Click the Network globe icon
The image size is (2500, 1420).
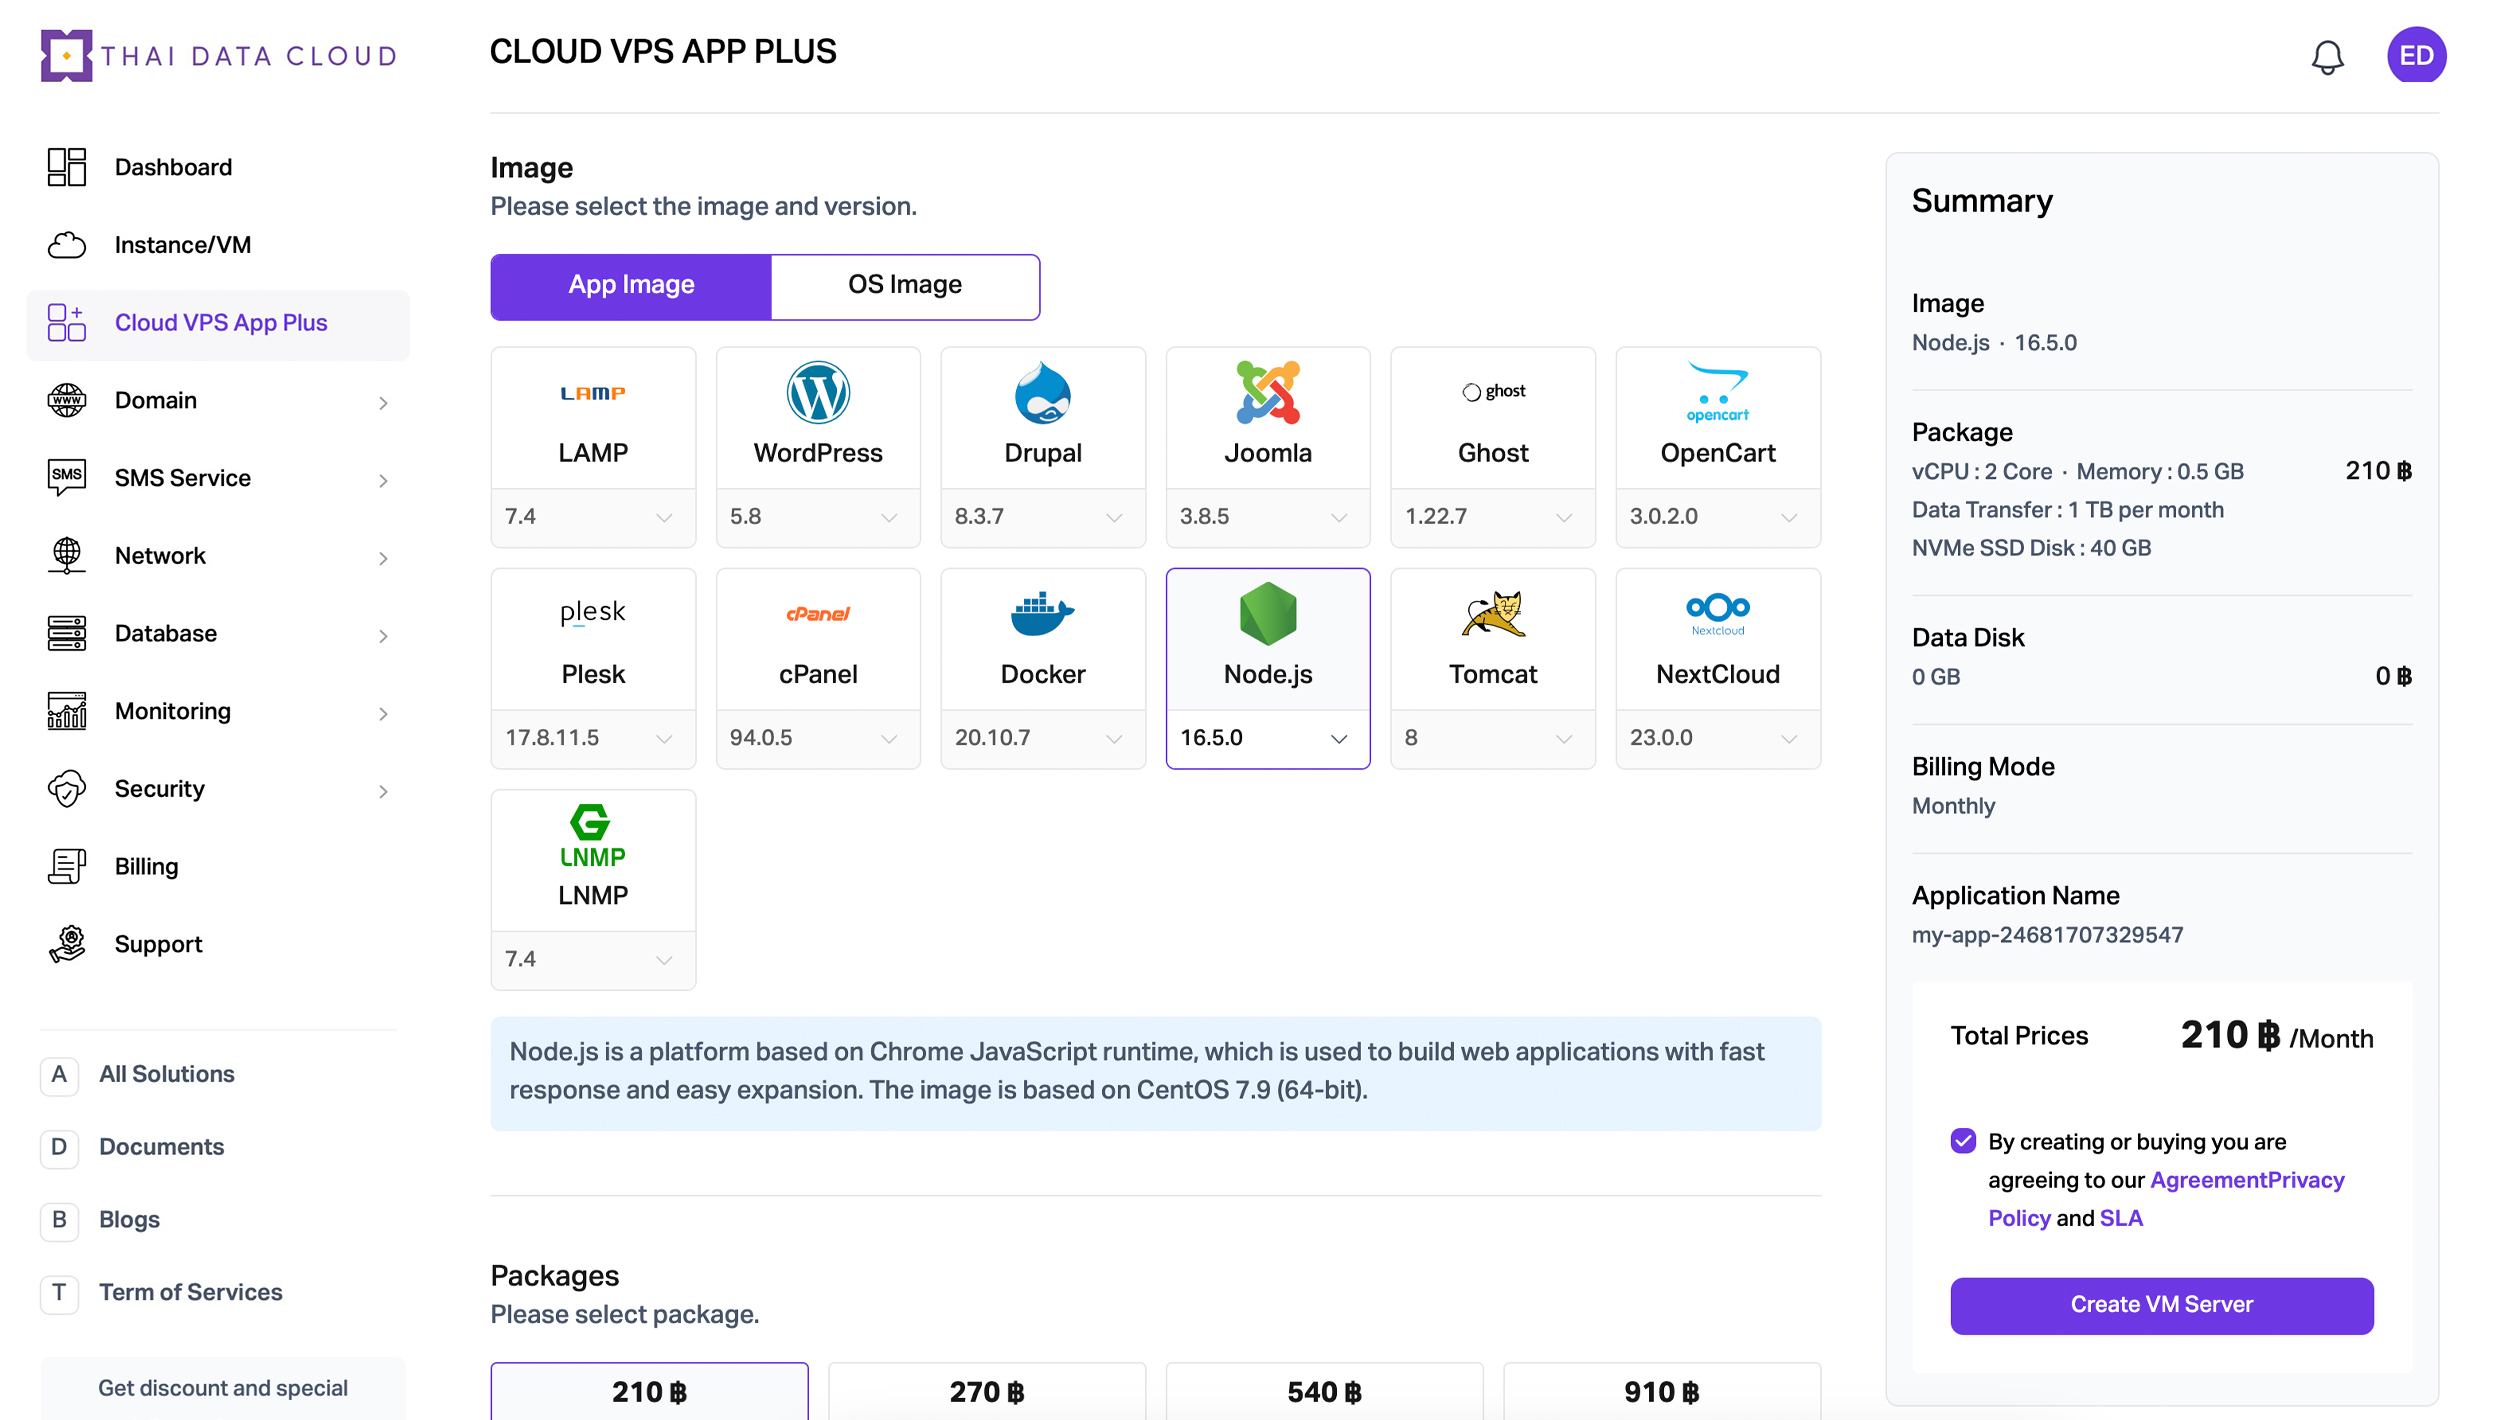coord(67,556)
